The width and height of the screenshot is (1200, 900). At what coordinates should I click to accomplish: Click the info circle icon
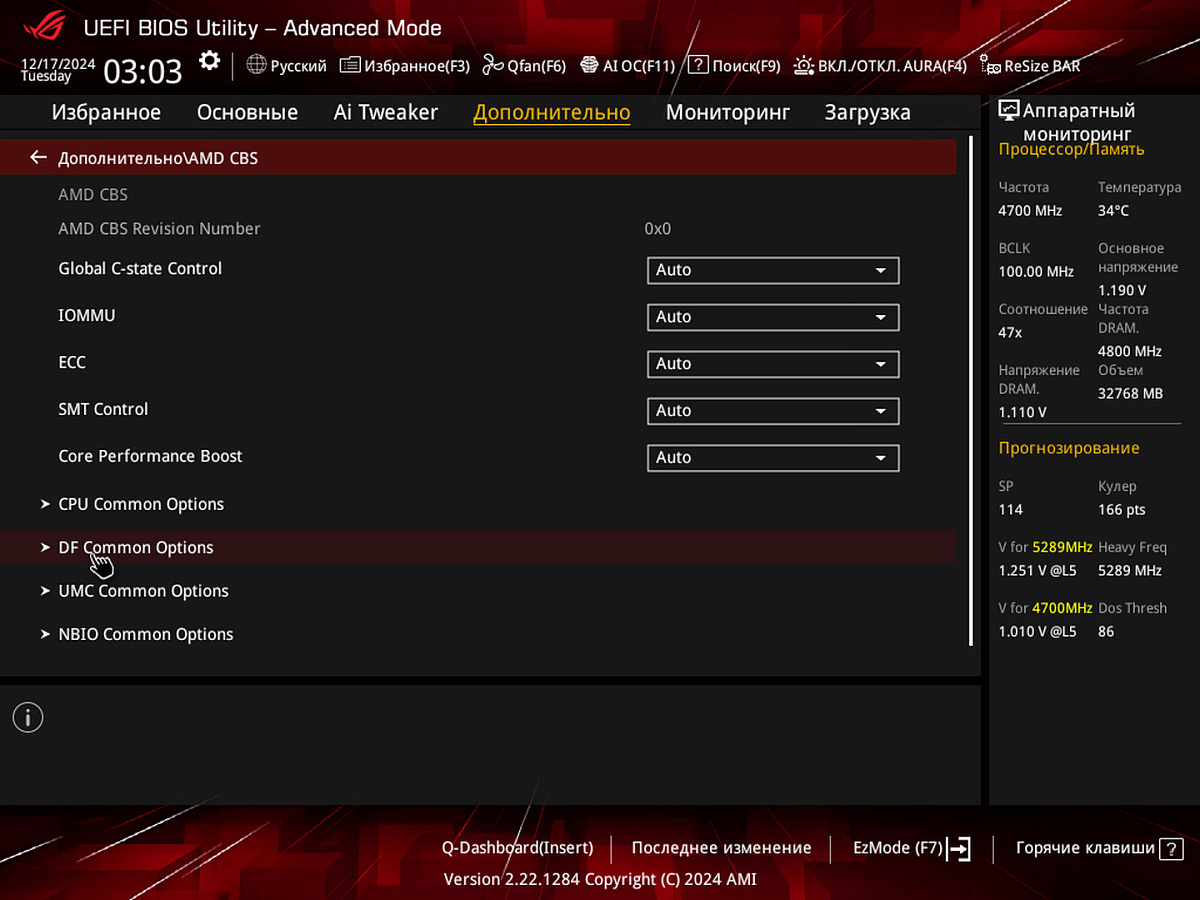28,717
